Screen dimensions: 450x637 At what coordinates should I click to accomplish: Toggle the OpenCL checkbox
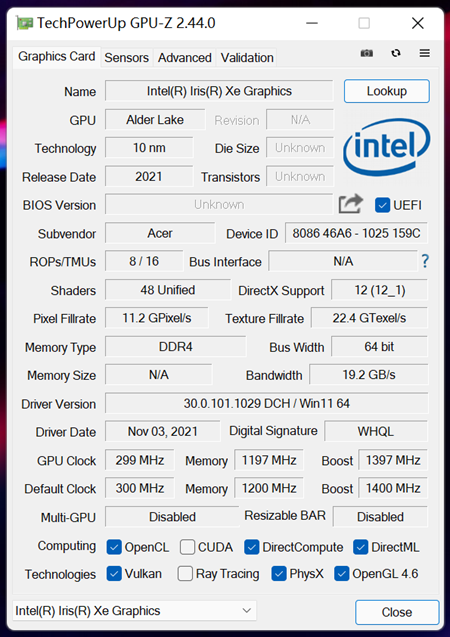[114, 547]
